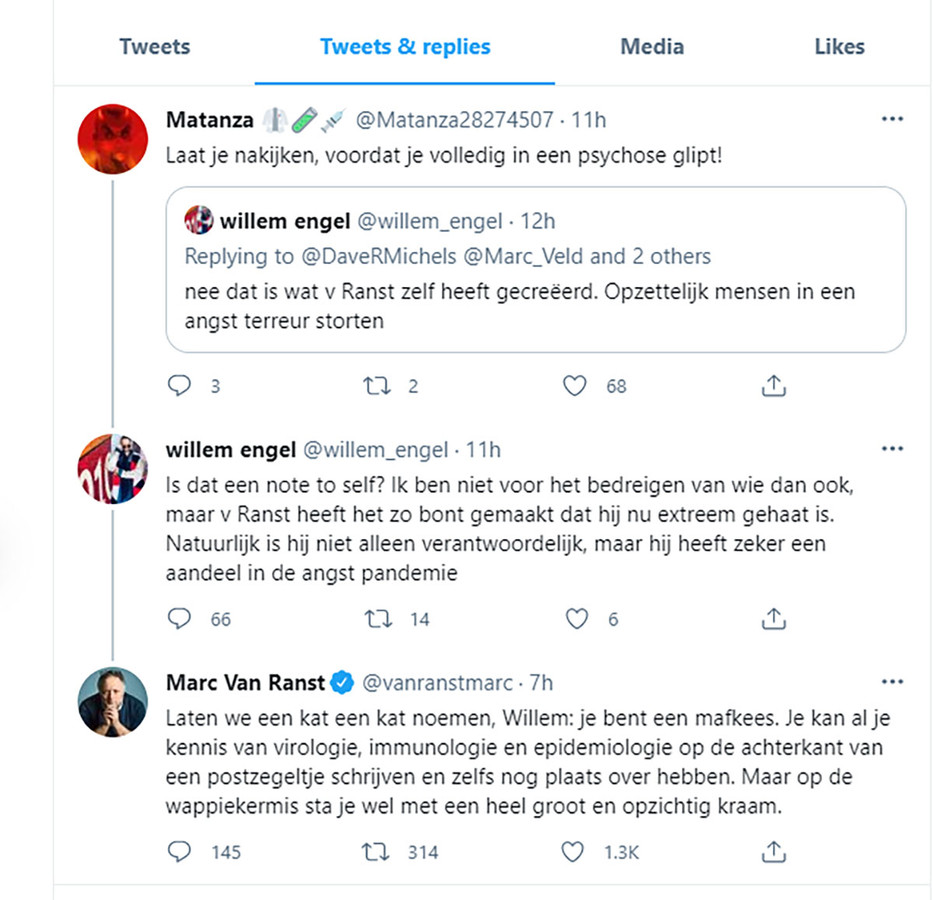The height and width of the screenshot is (900, 933).
Task: Share Matanza's tweet
Action: pos(774,385)
